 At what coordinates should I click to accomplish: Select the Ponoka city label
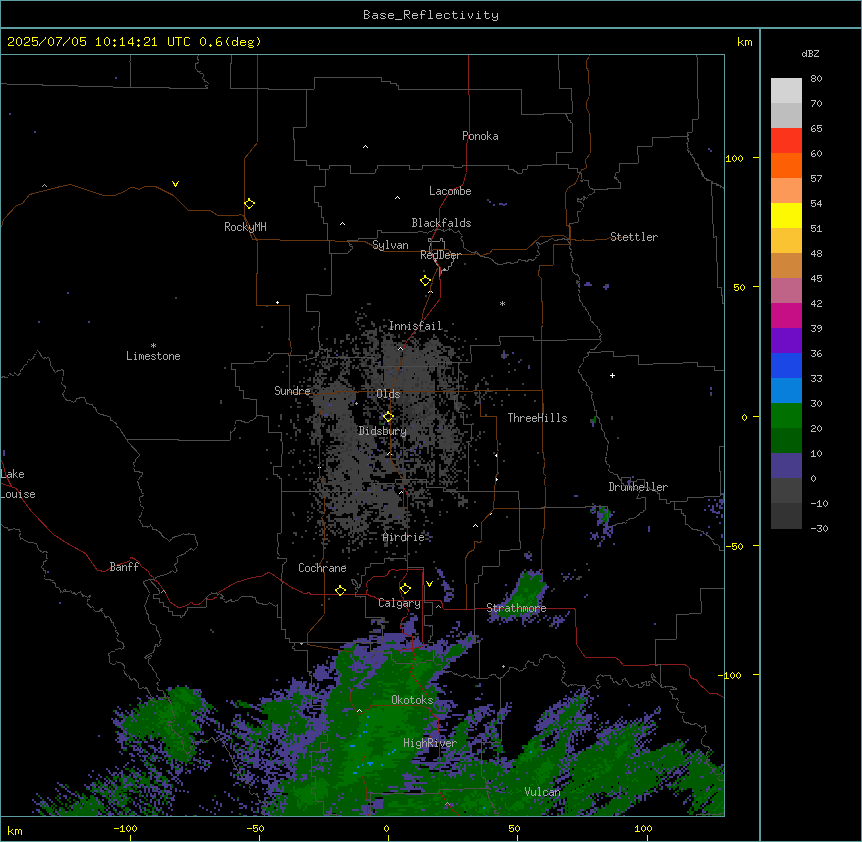coord(480,136)
